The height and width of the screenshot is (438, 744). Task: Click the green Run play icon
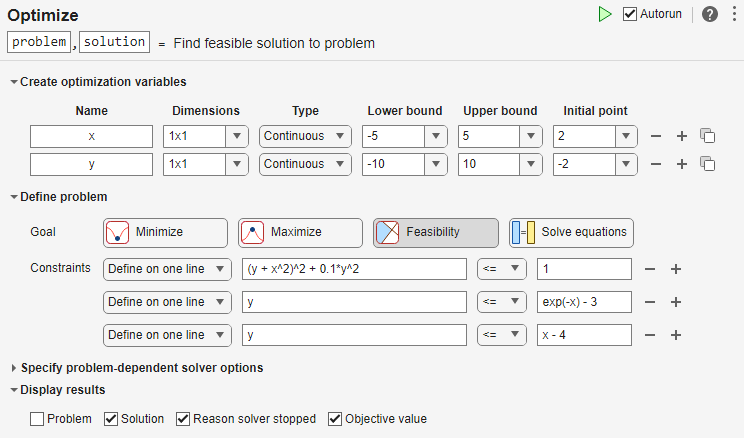coord(604,14)
